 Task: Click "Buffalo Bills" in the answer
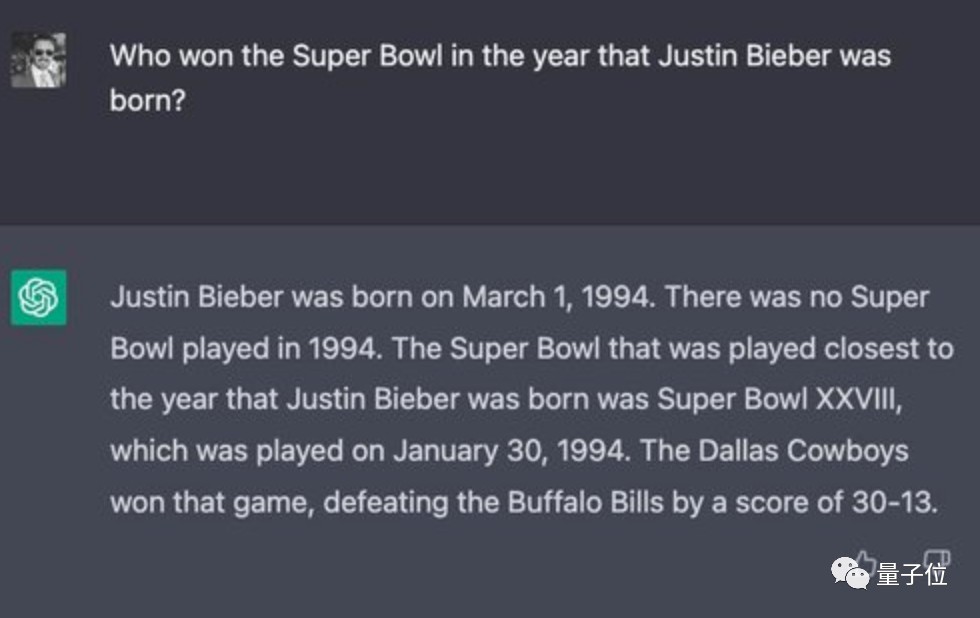(x=585, y=501)
